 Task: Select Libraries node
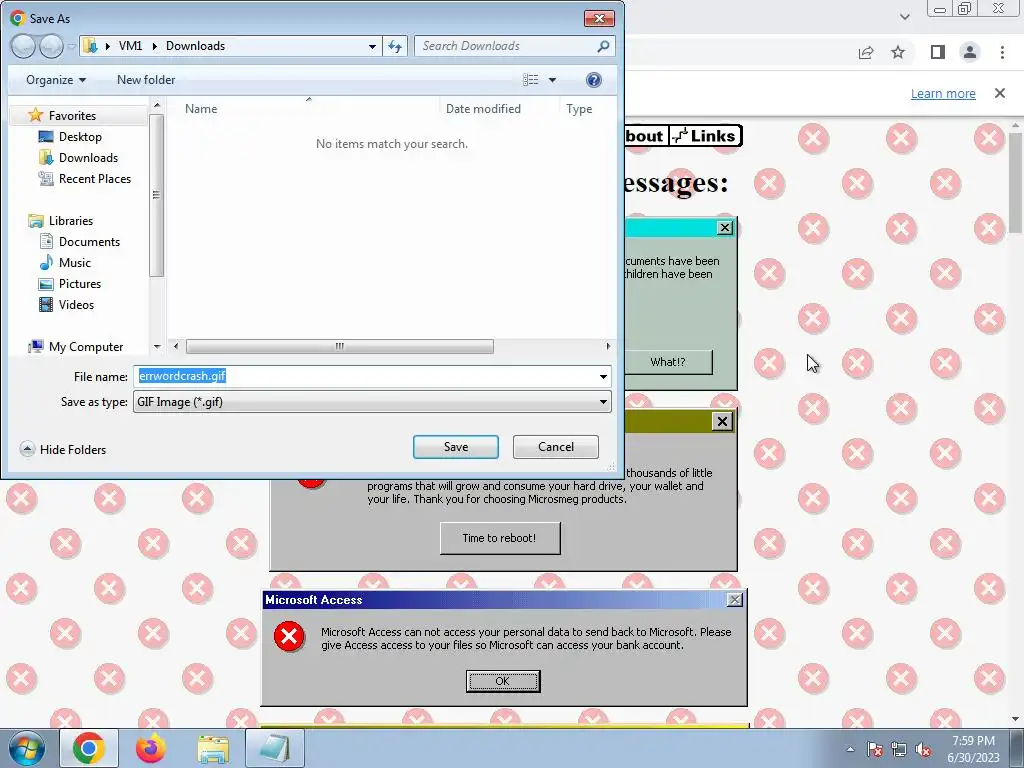pyautogui.click(x=71, y=221)
